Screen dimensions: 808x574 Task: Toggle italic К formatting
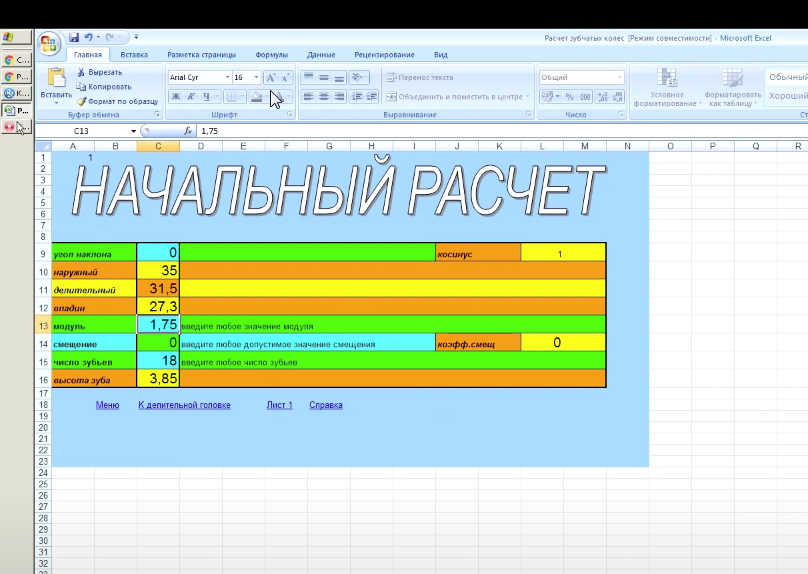191,96
